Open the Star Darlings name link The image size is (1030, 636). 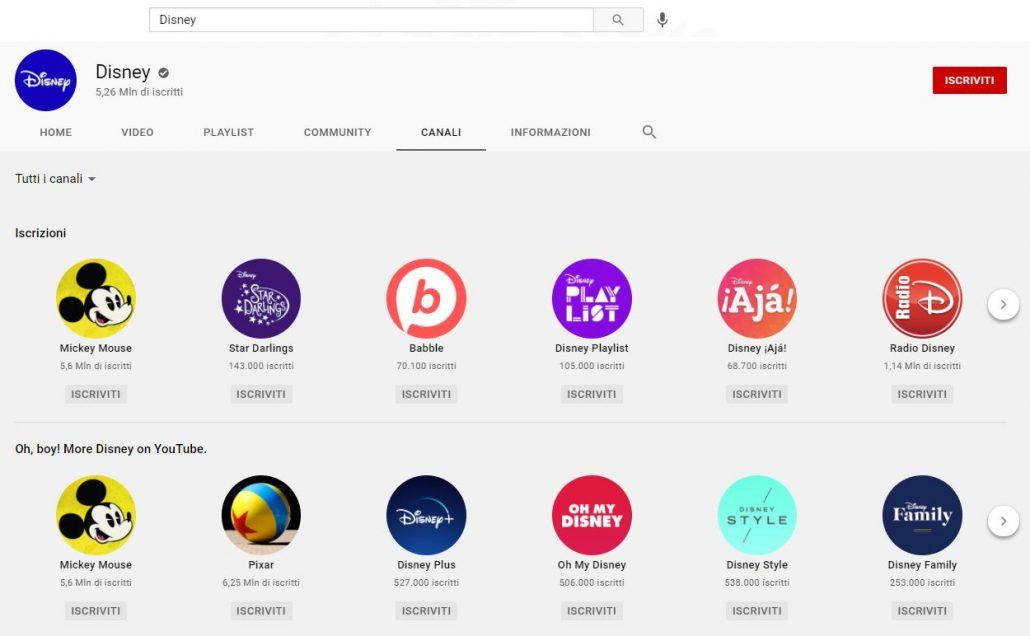[x=261, y=348]
